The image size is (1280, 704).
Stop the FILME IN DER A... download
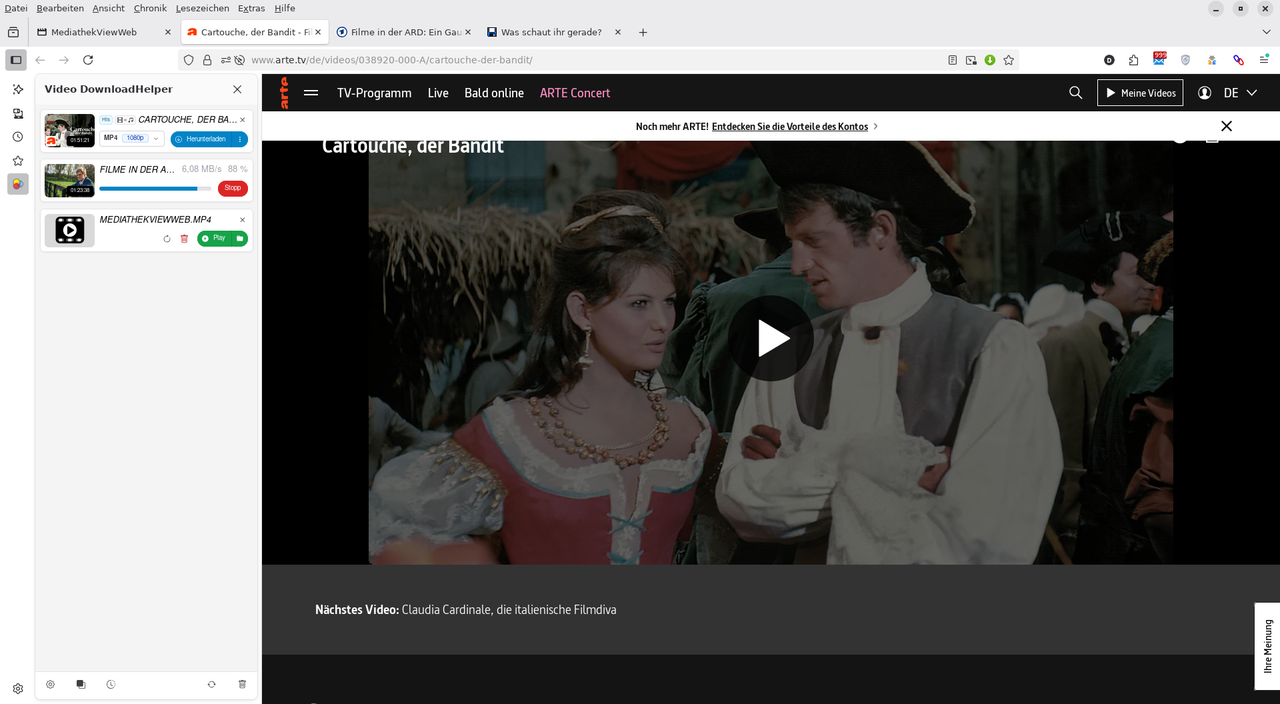tap(233, 188)
